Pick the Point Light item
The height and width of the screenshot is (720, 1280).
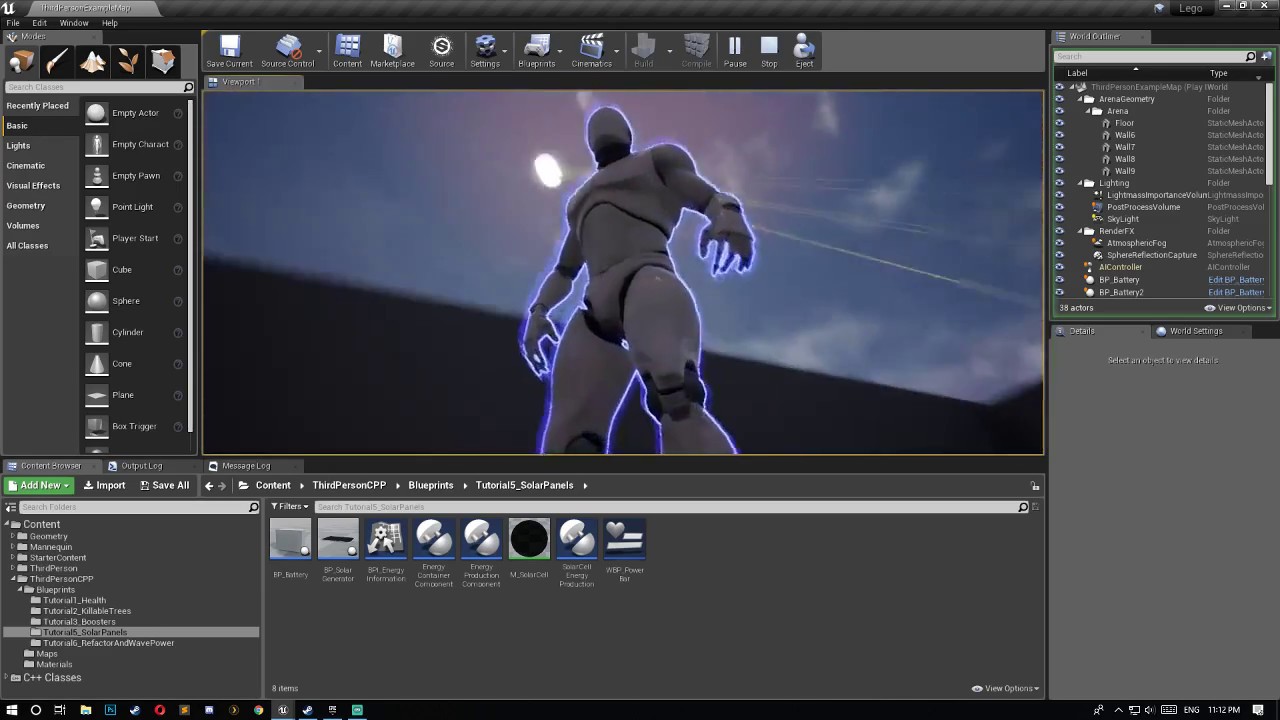click(135, 207)
